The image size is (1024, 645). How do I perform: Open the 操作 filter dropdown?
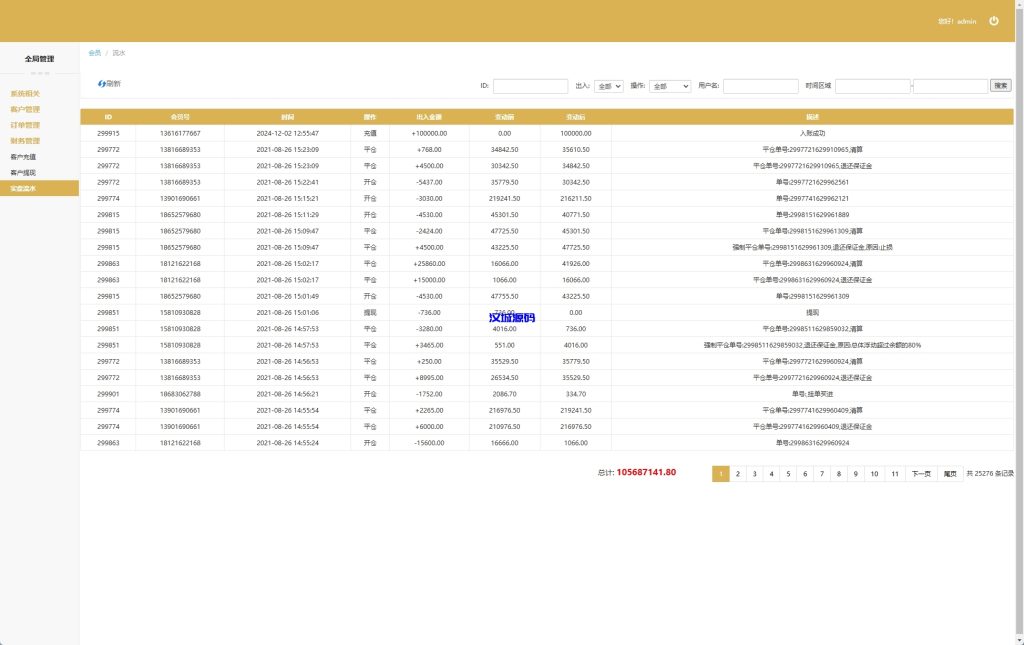pyautogui.click(x=668, y=85)
